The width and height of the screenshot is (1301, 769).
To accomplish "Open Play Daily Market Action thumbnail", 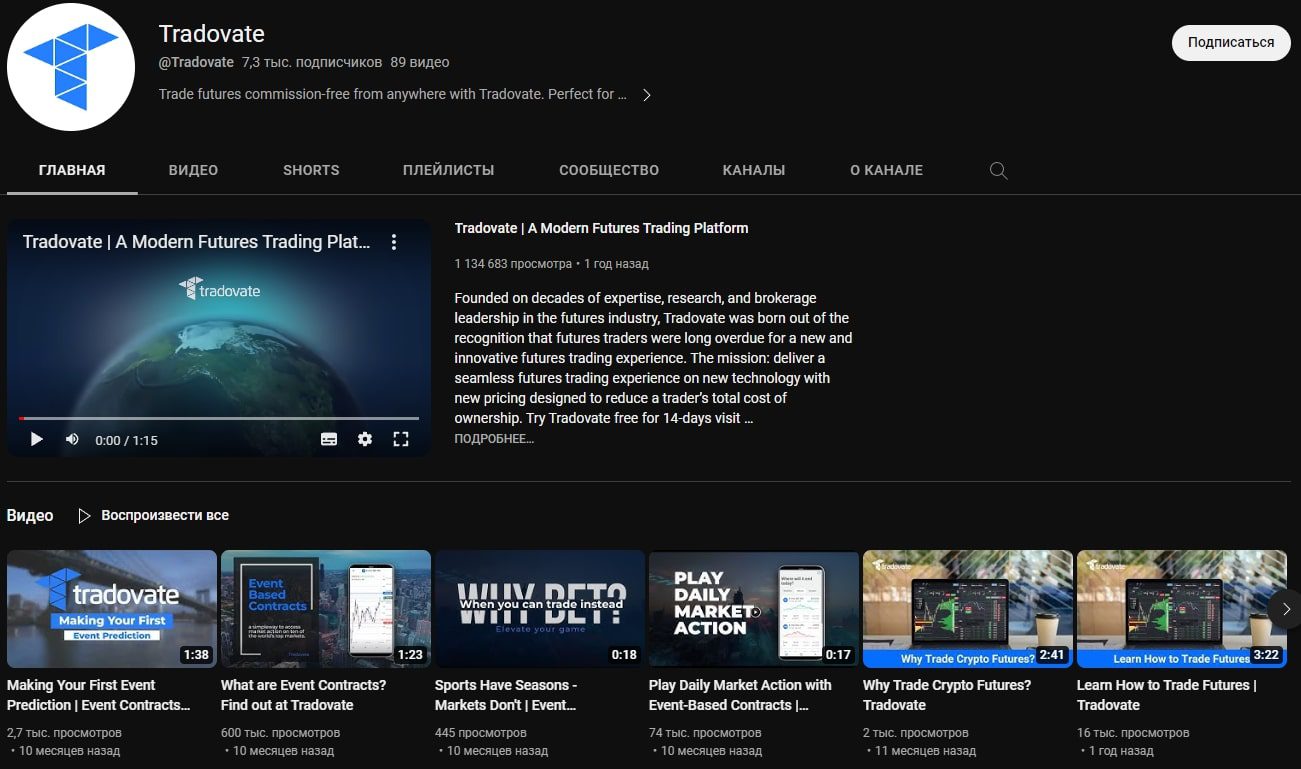I will [x=754, y=609].
